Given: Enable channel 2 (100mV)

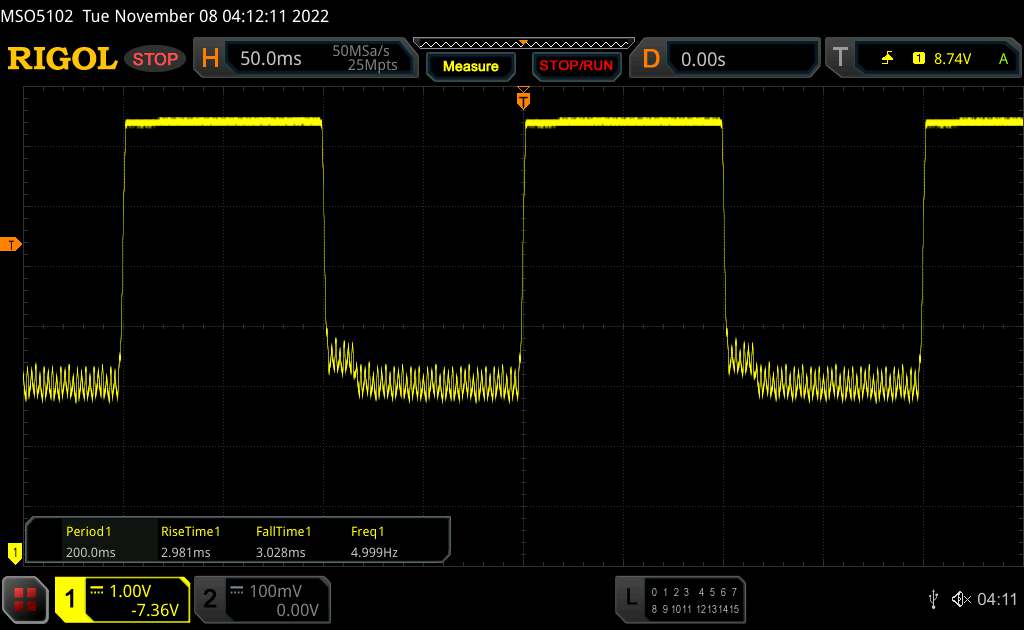Looking at the screenshot, I should (260, 599).
